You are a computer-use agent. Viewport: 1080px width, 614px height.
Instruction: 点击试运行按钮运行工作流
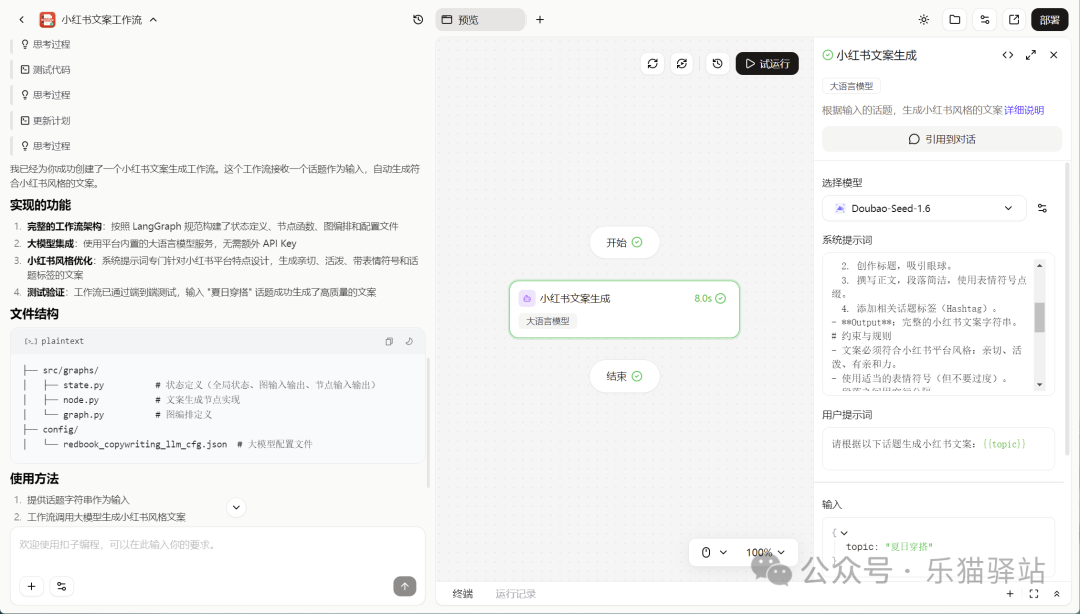(767, 62)
